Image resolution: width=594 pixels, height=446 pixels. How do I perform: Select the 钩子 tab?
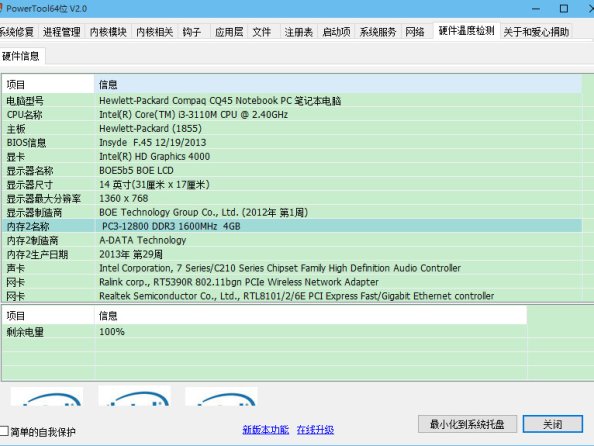pyautogui.click(x=192, y=32)
